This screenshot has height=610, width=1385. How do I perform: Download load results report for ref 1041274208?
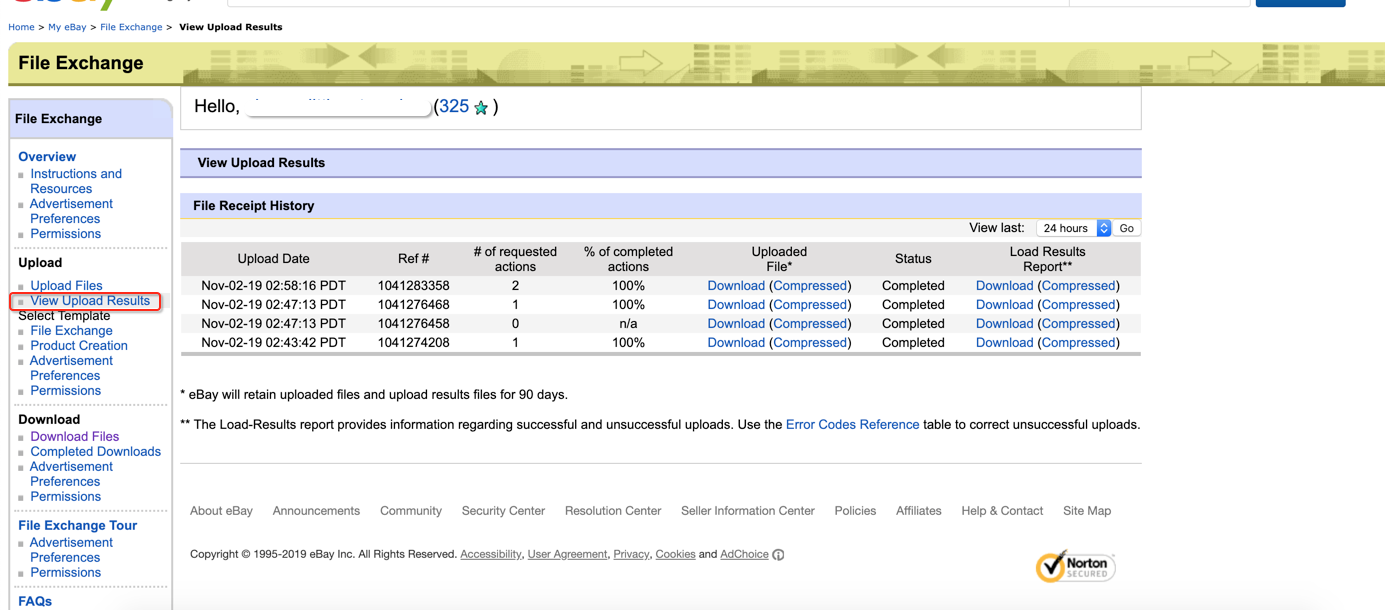tap(1004, 343)
